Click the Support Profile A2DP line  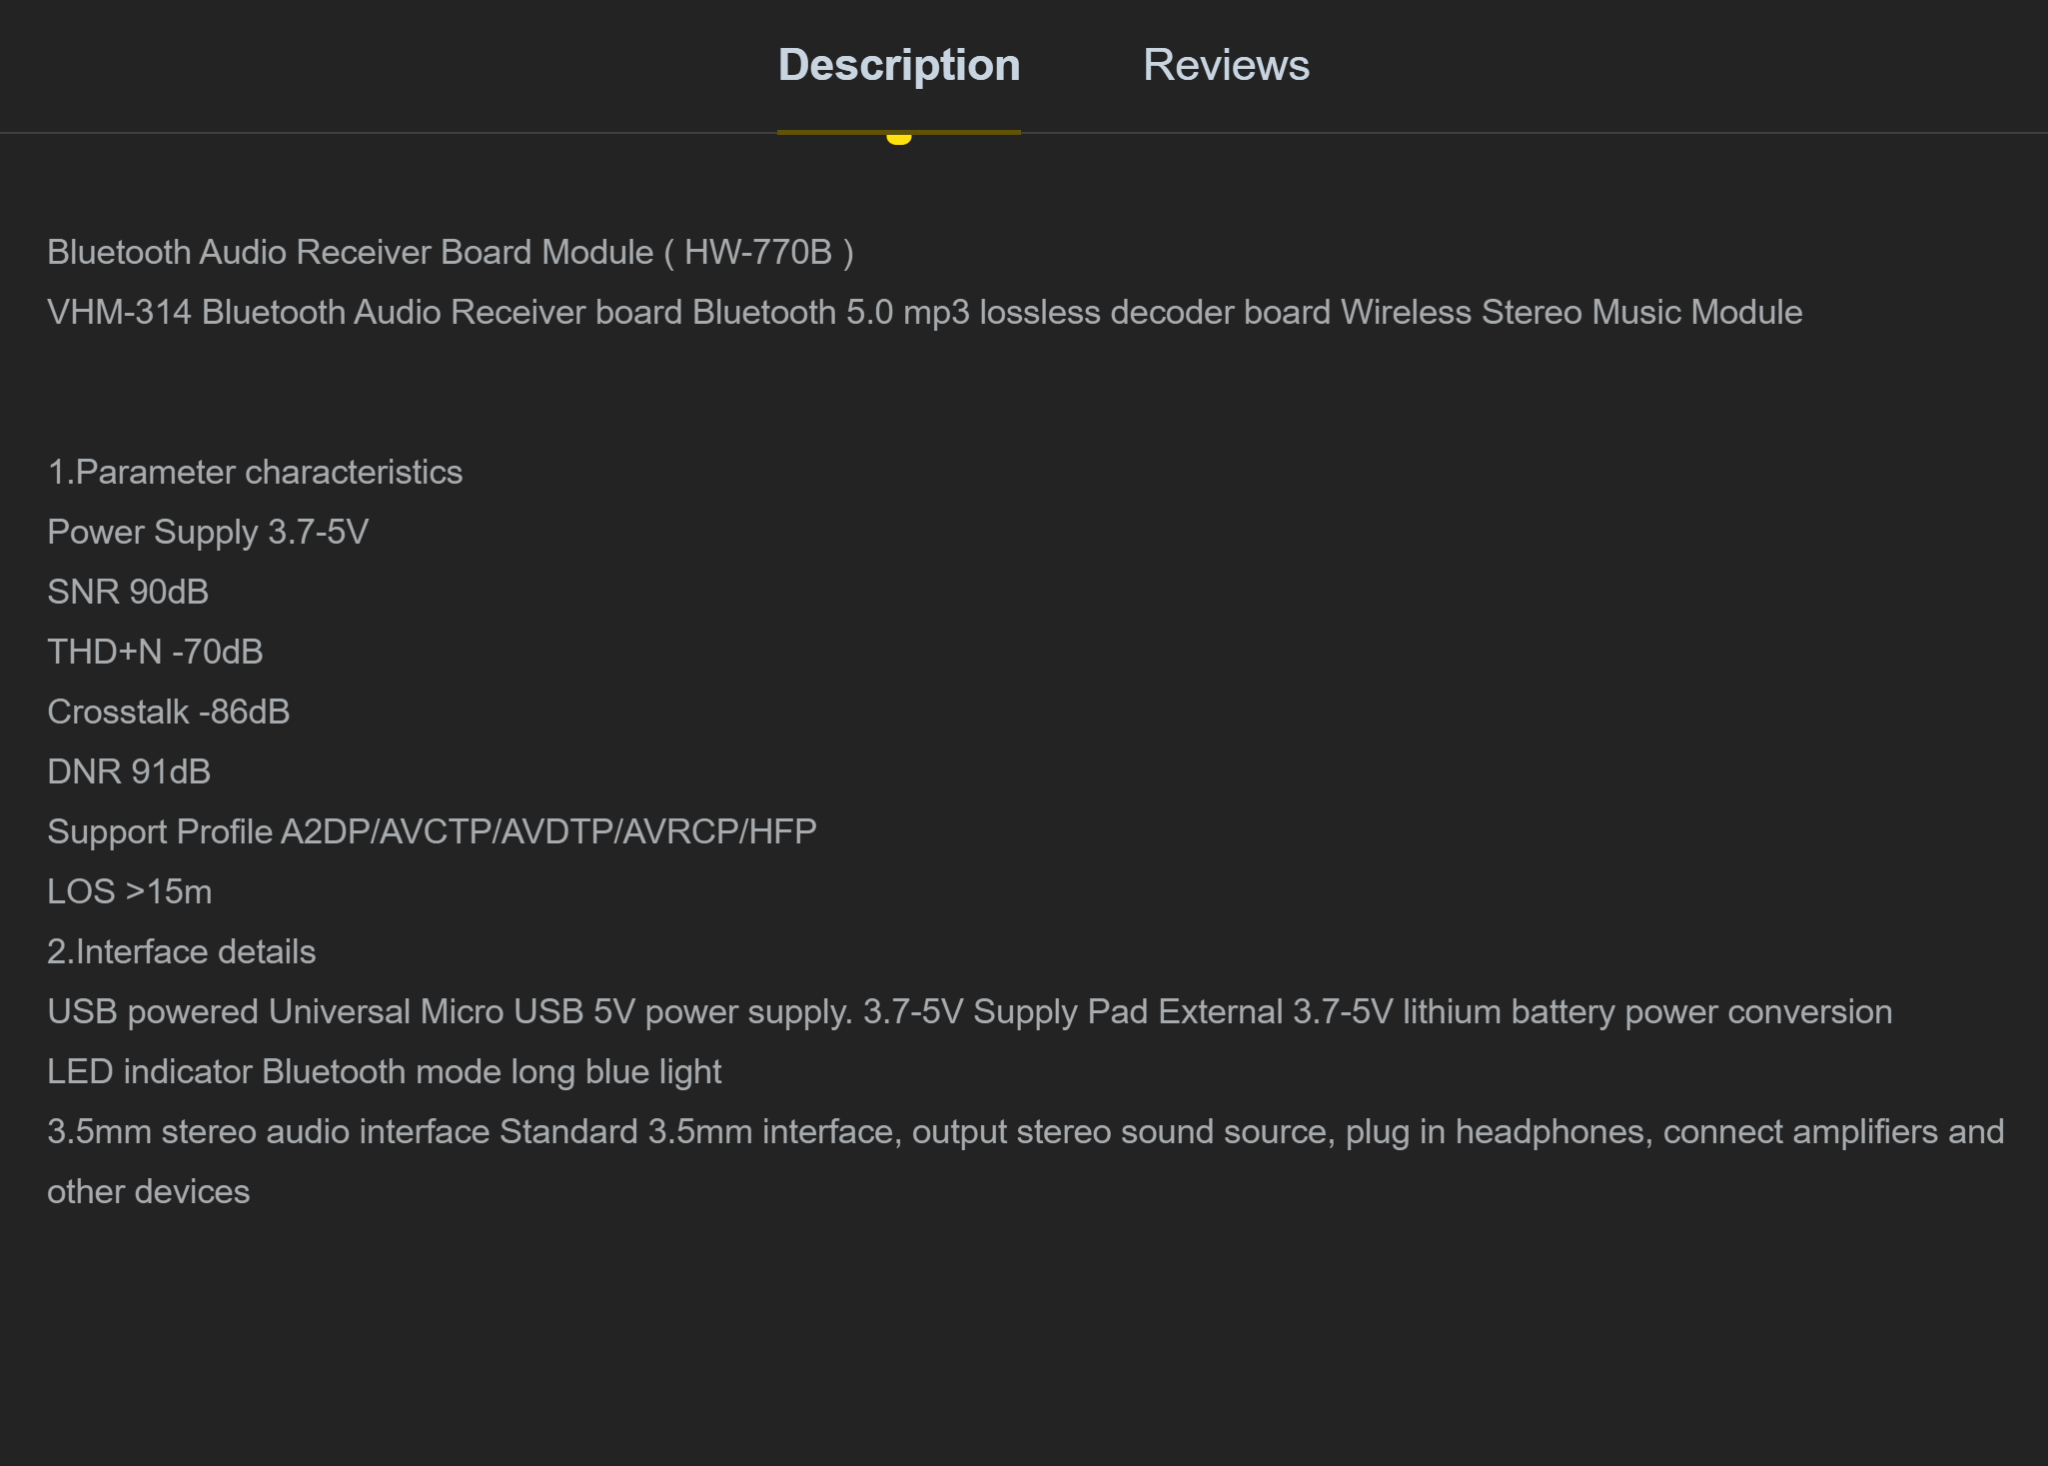[432, 832]
